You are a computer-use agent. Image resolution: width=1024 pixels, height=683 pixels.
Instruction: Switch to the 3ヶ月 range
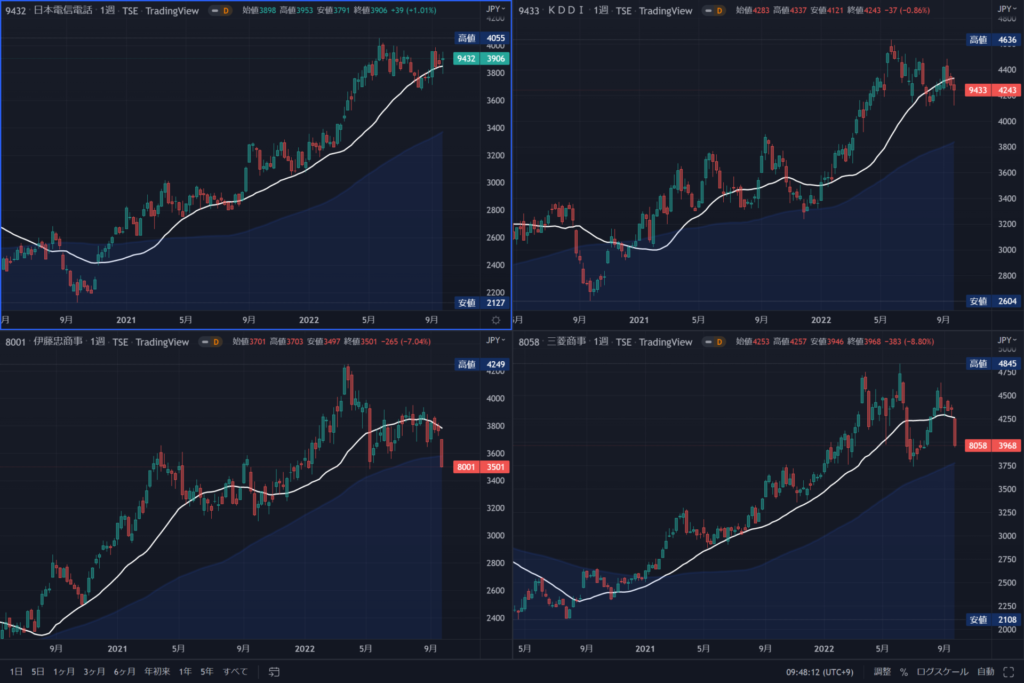(94, 672)
